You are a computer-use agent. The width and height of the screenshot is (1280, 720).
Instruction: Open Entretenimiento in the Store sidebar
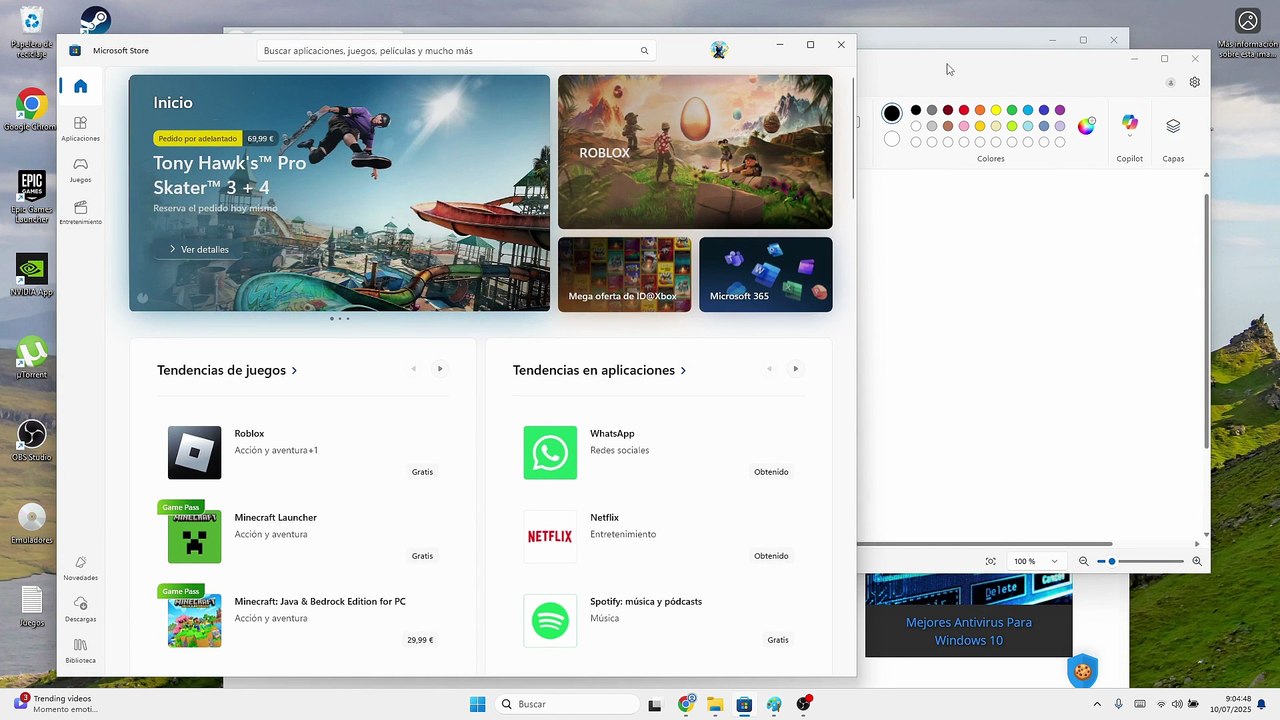pyautogui.click(x=80, y=212)
